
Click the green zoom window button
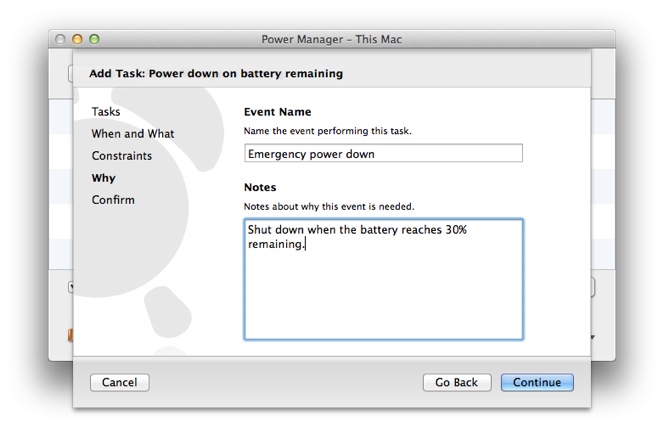pyautogui.click(x=94, y=39)
